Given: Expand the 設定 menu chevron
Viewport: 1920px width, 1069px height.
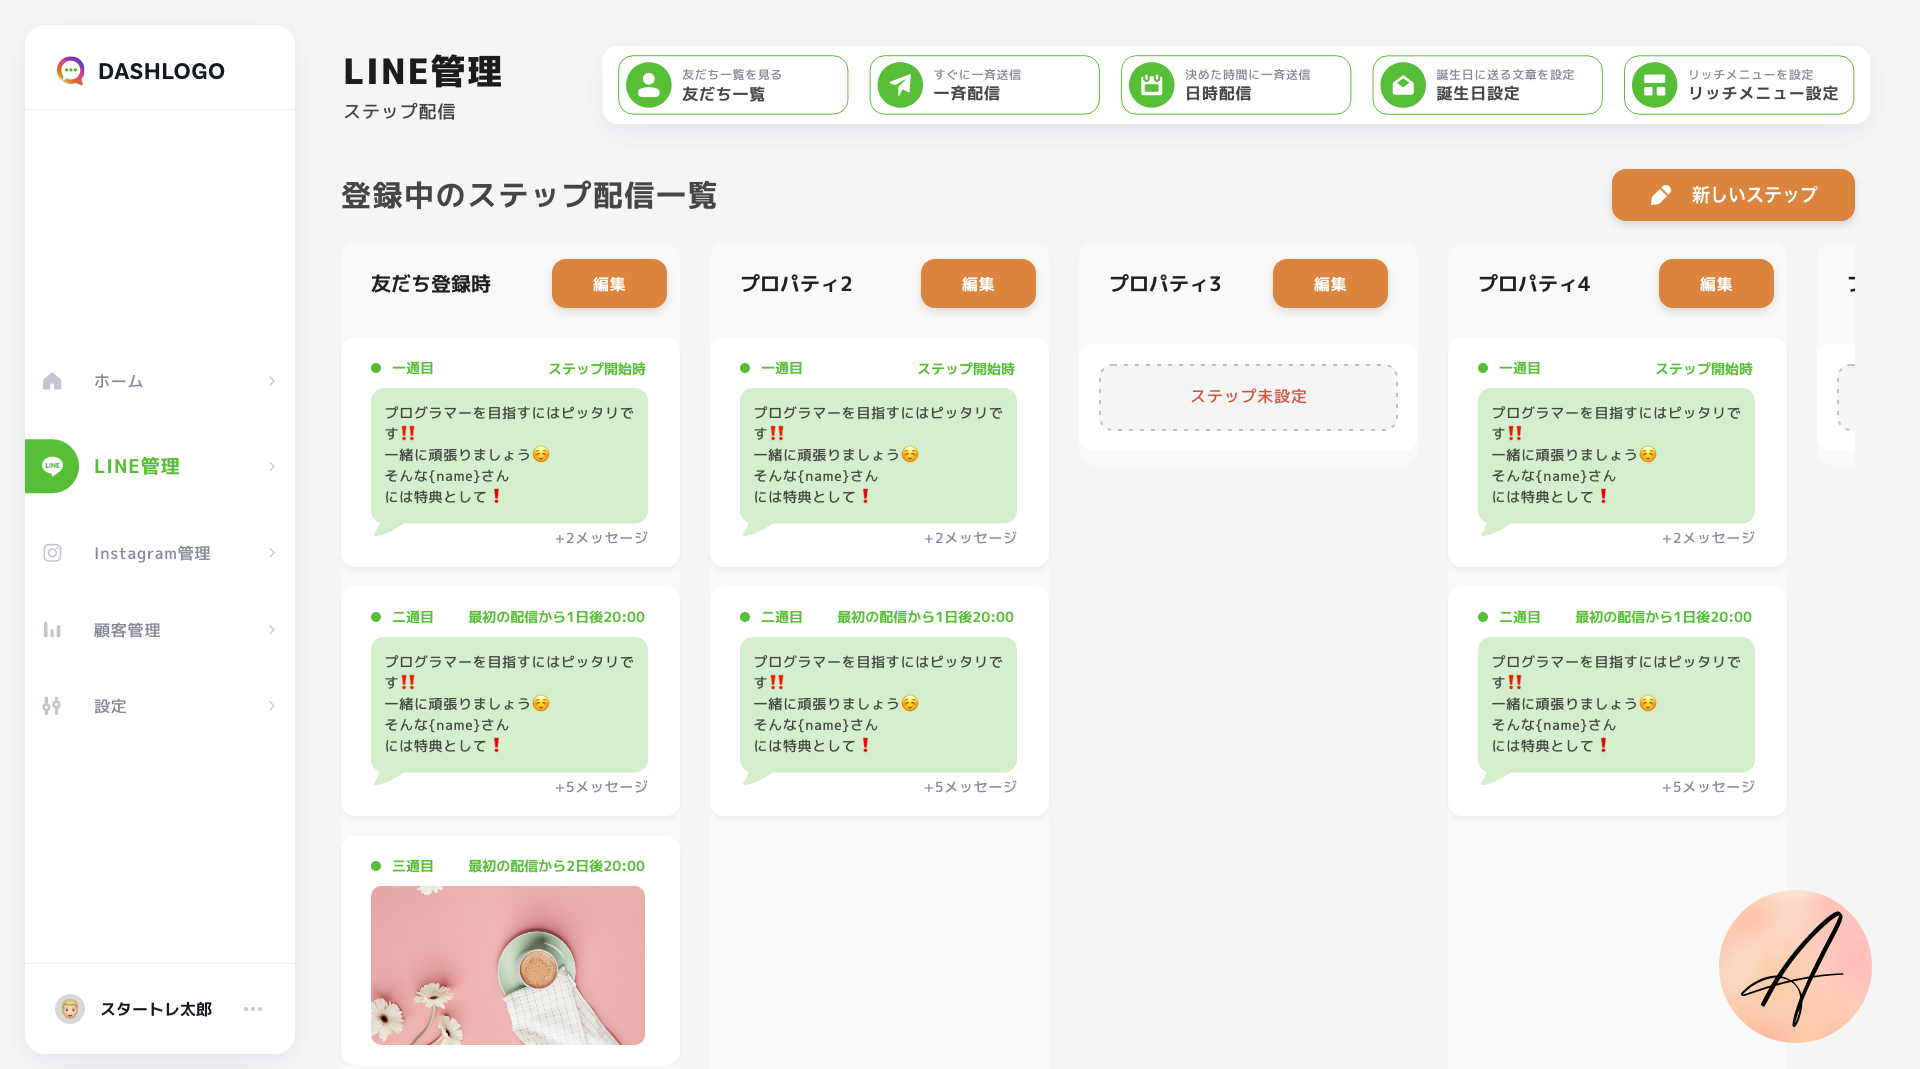Looking at the screenshot, I should (x=272, y=706).
